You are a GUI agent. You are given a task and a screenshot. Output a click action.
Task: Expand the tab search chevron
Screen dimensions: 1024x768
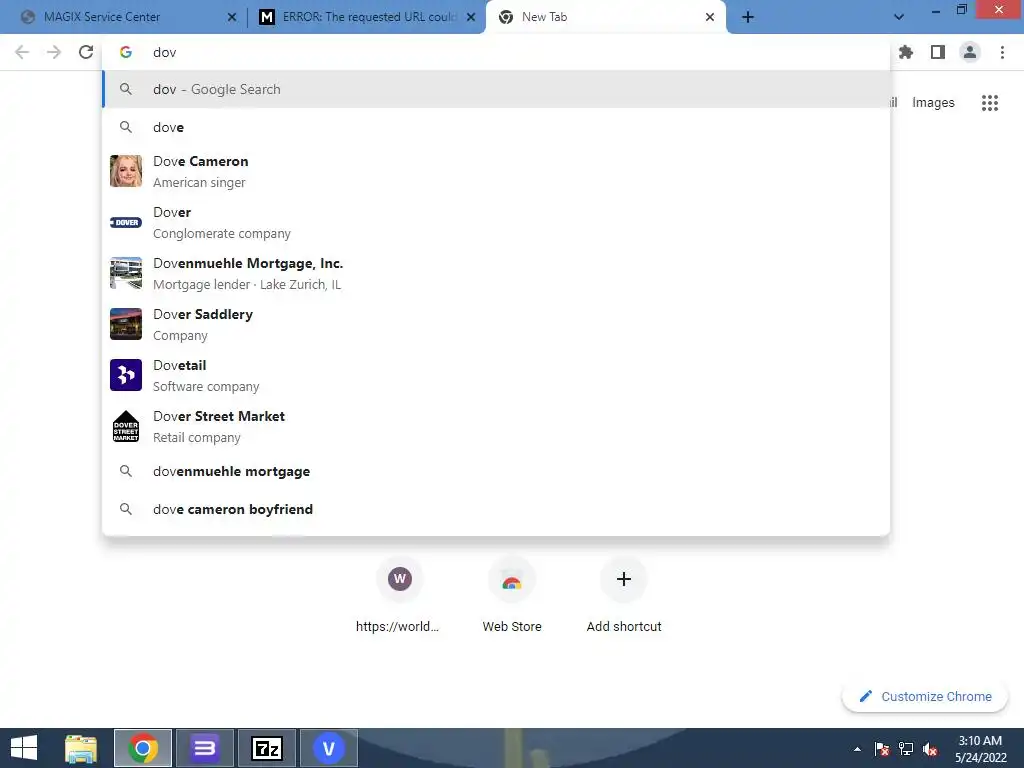[899, 17]
